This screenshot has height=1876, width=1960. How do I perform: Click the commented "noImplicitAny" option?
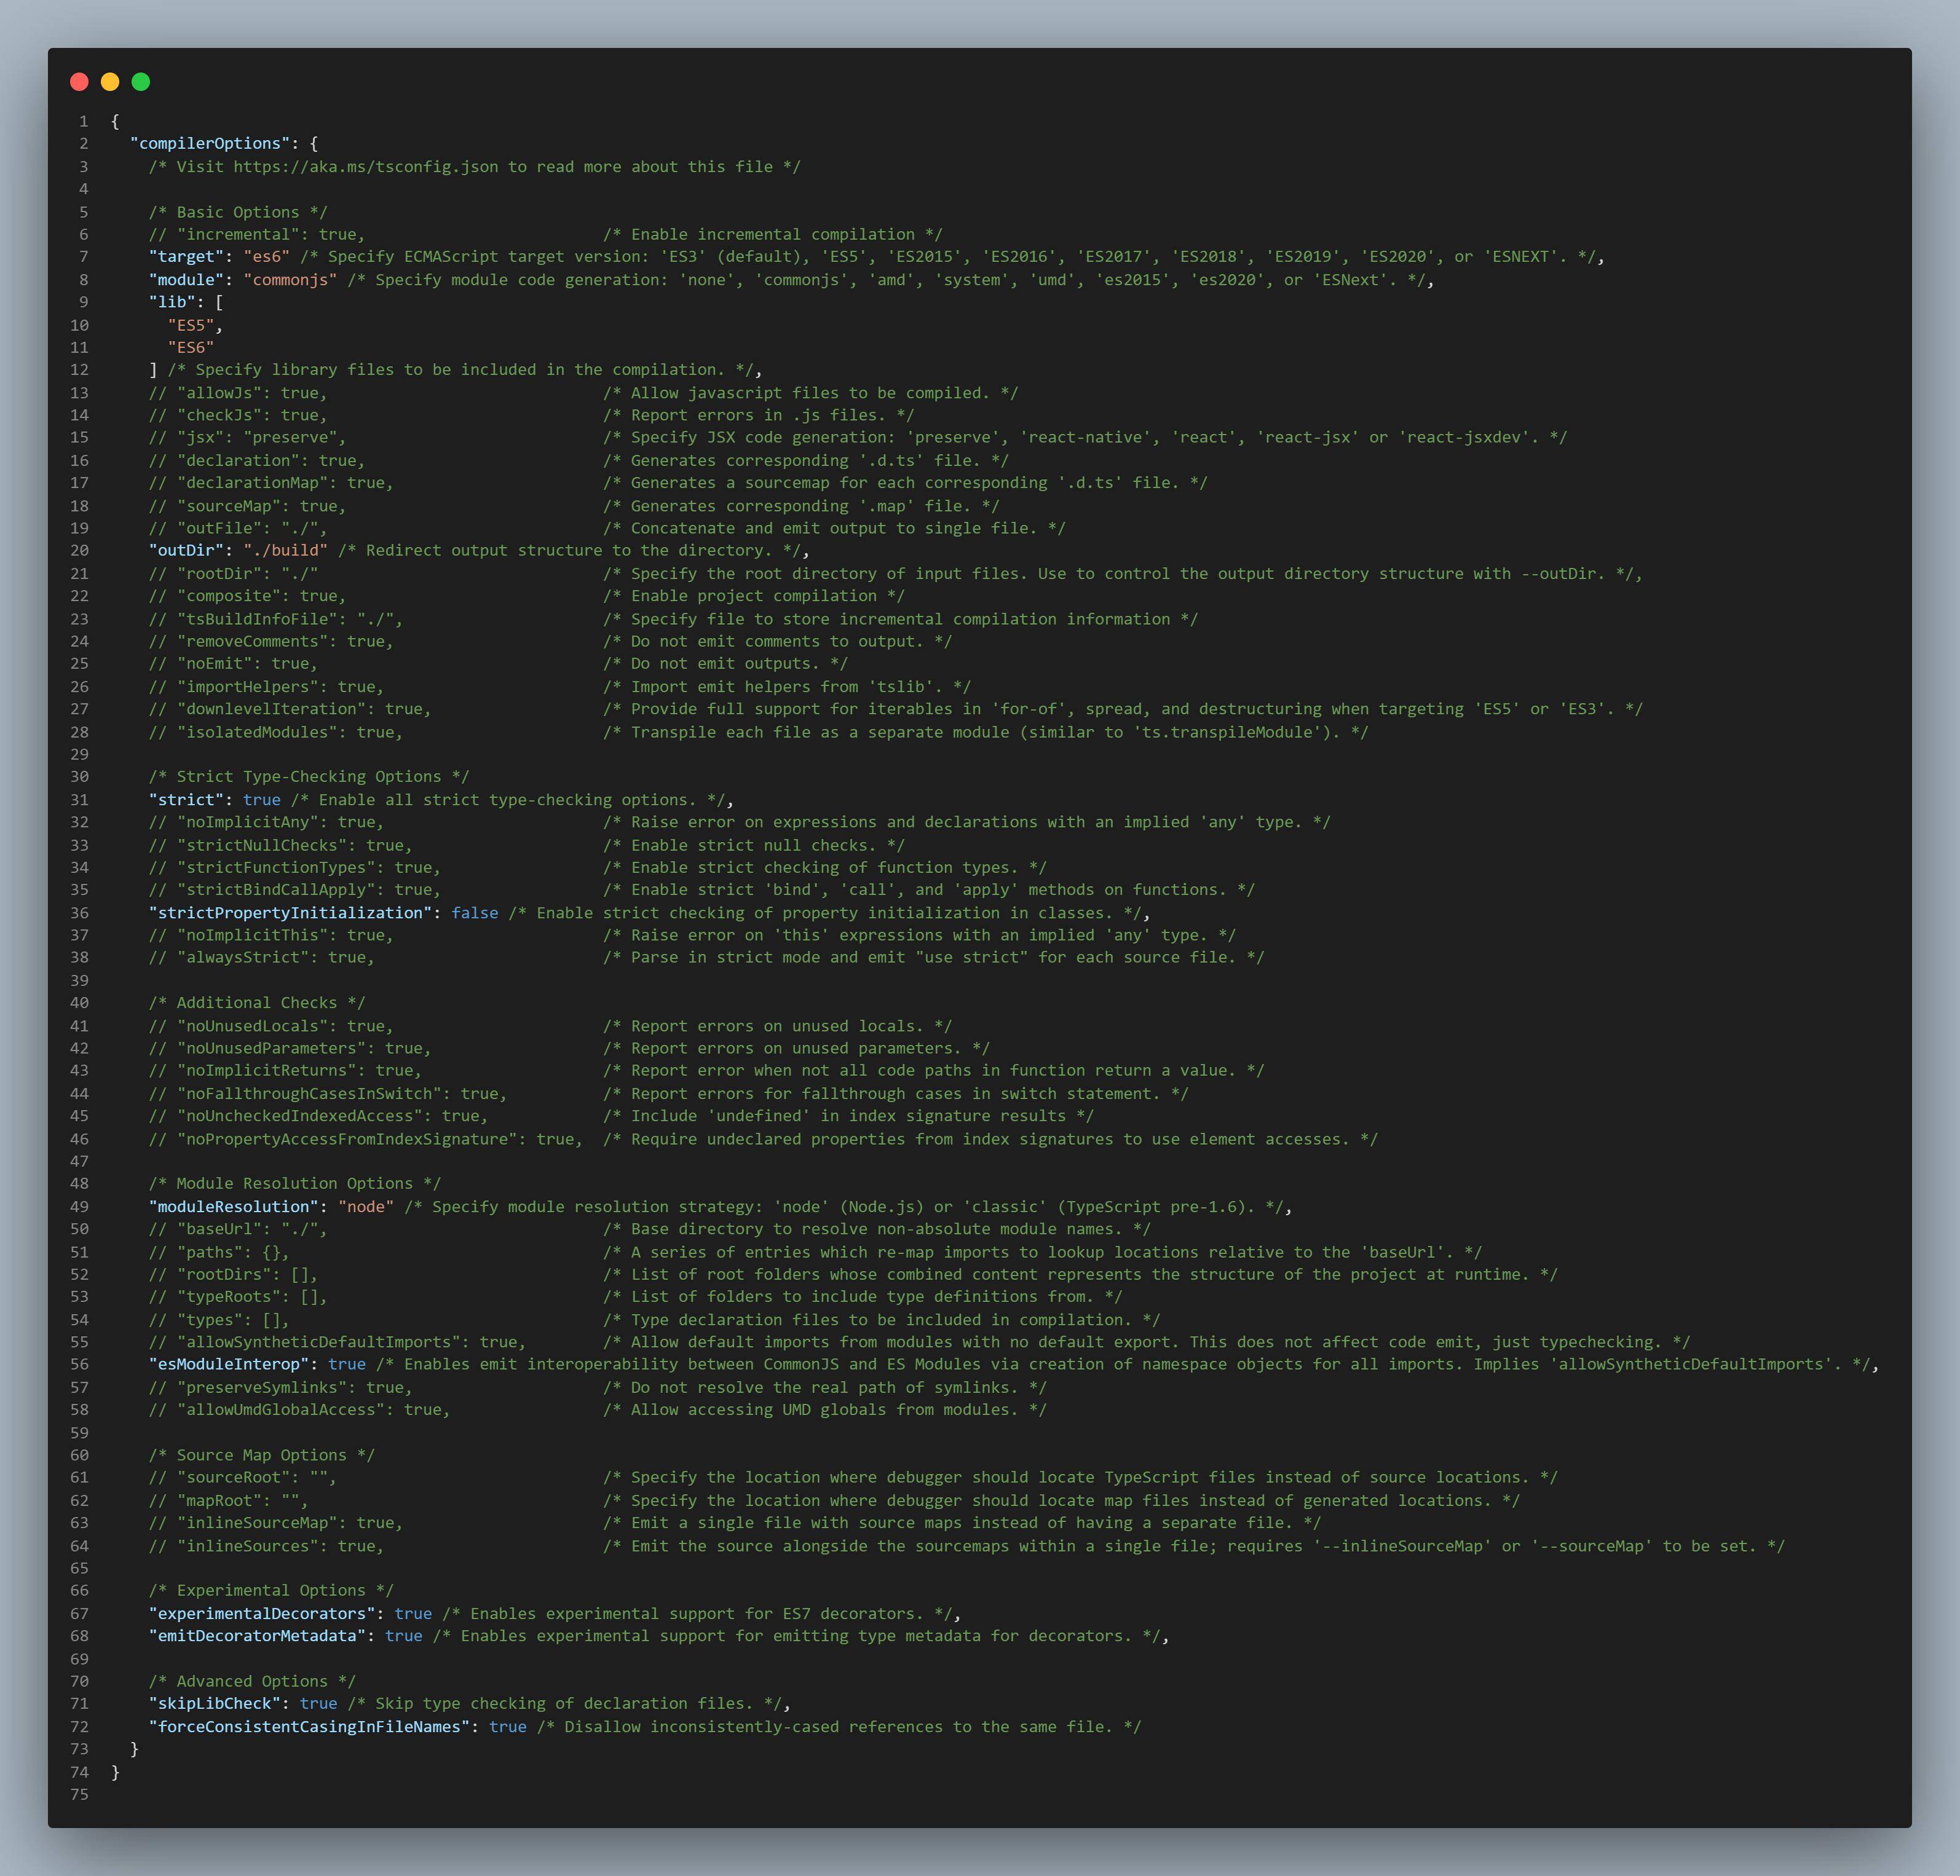click(x=267, y=822)
